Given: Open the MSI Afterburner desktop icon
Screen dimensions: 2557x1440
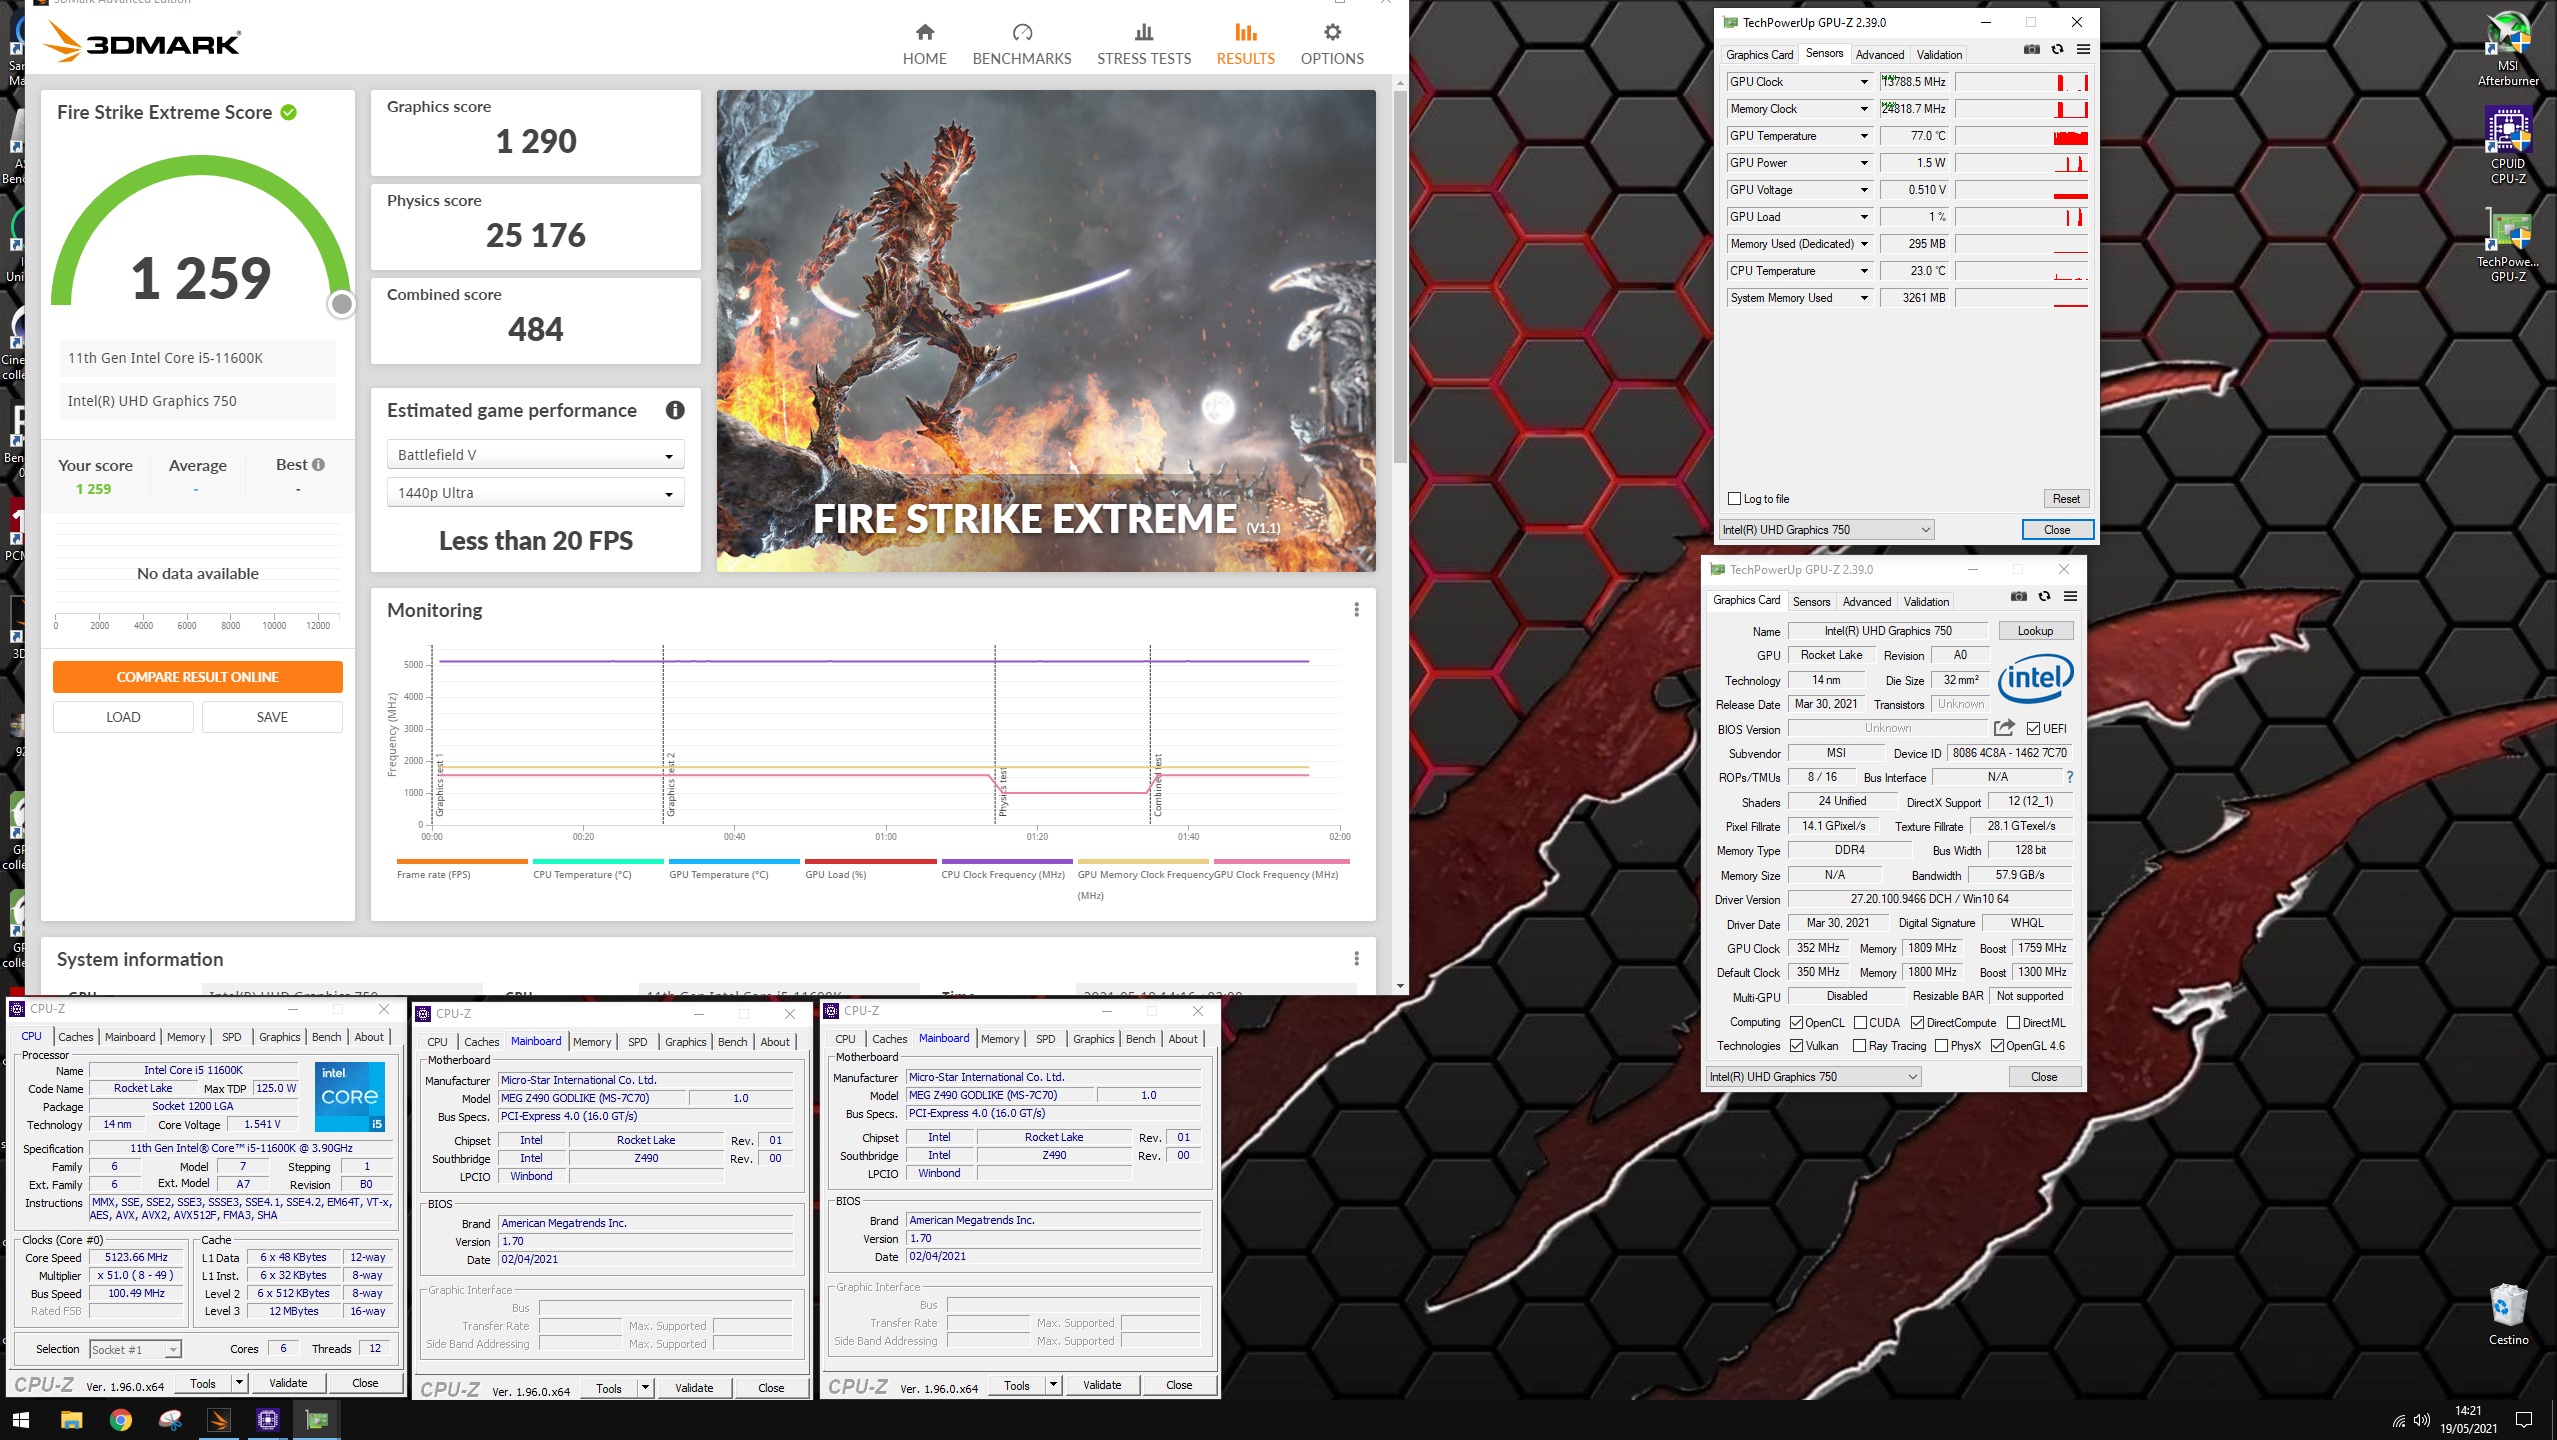Looking at the screenshot, I should pyautogui.click(x=2508, y=48).
